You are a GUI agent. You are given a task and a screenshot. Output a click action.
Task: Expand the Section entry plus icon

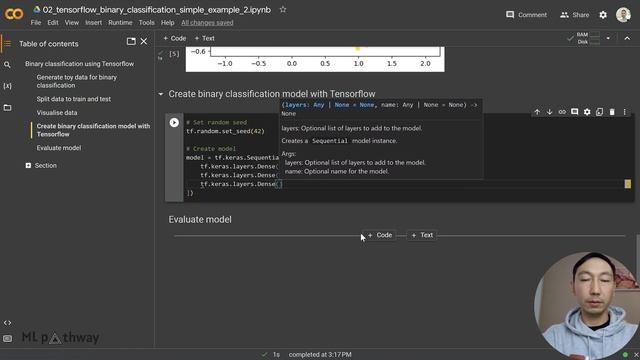28,165
